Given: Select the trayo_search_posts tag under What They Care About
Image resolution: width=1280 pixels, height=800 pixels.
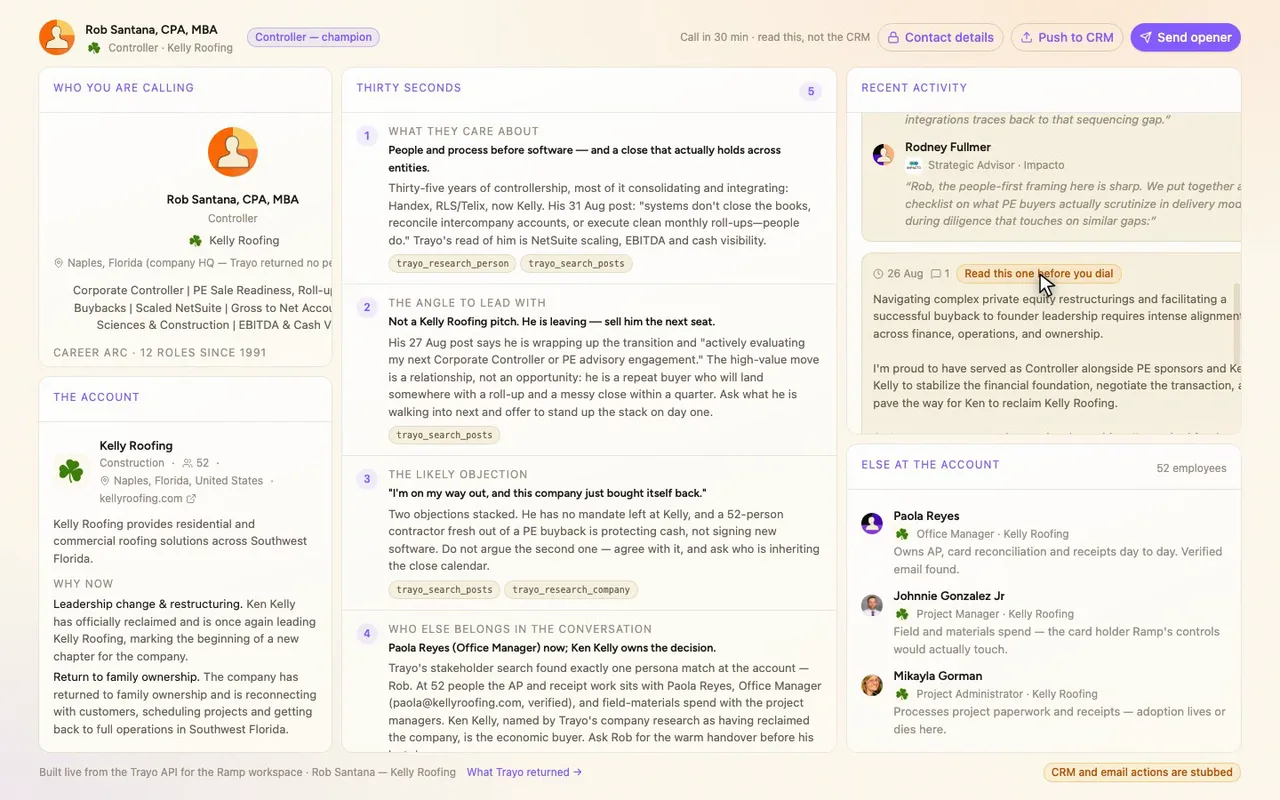Looking at the screenshot, I should (x=576, y=264).
